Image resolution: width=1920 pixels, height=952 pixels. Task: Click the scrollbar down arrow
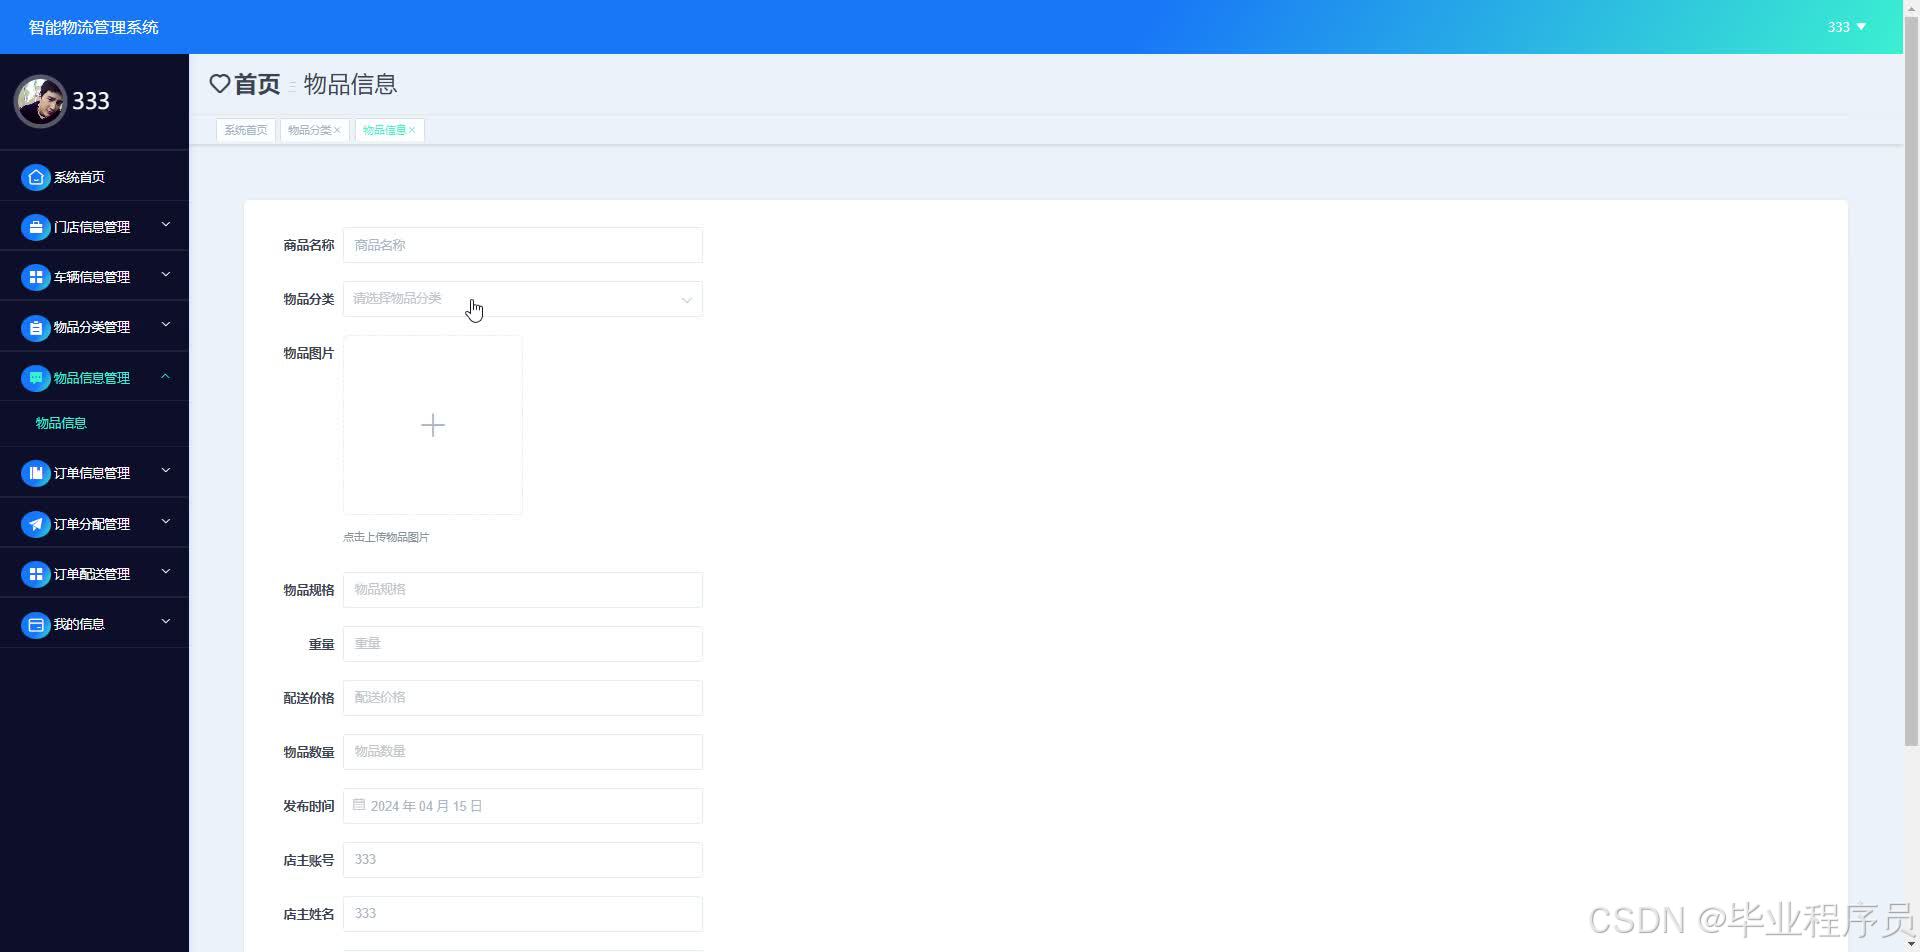[x=1911, y=944]
